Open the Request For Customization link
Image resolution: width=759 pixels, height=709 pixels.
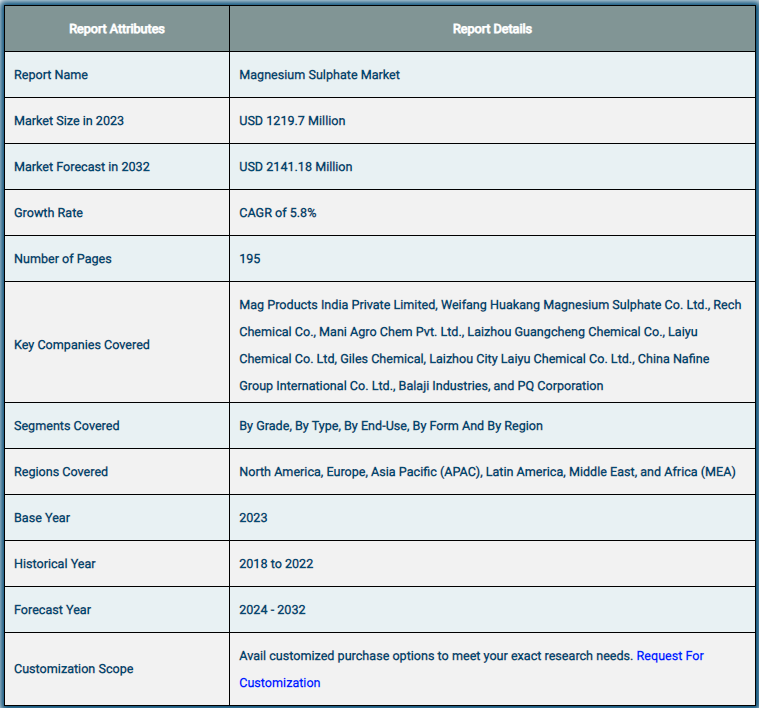click(x=669, y=656)
